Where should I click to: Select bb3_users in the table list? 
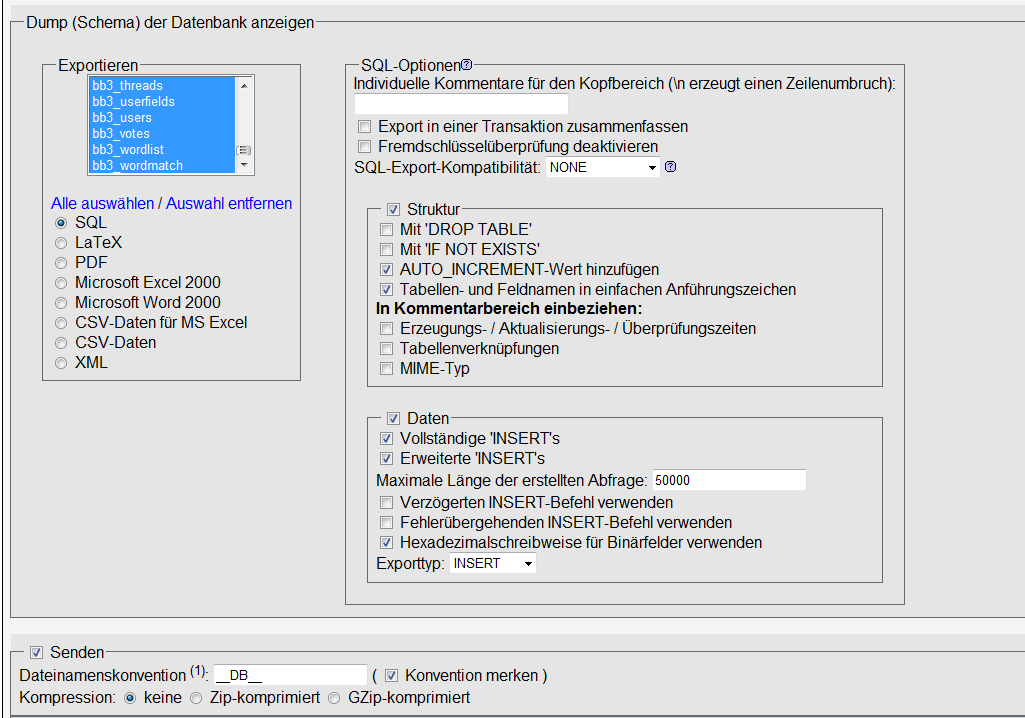160,118
